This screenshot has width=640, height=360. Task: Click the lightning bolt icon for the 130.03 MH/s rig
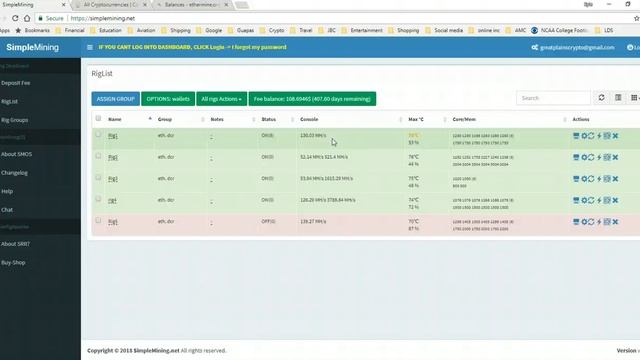click(599, 136)
